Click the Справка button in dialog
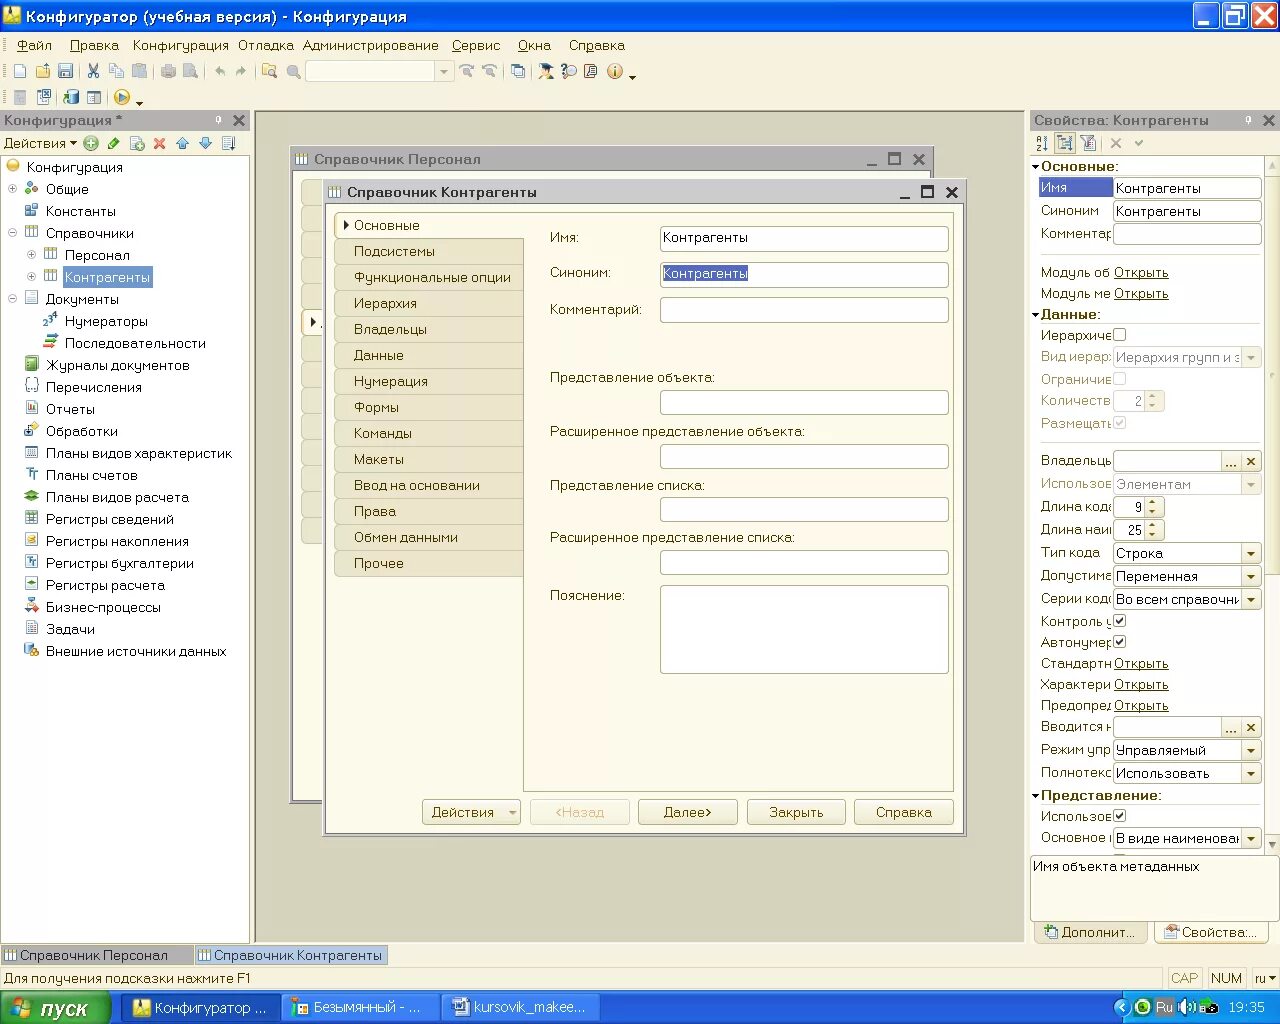This screenshot has width=1280, height=1024. pyautogui.click(x=904, y=812)
